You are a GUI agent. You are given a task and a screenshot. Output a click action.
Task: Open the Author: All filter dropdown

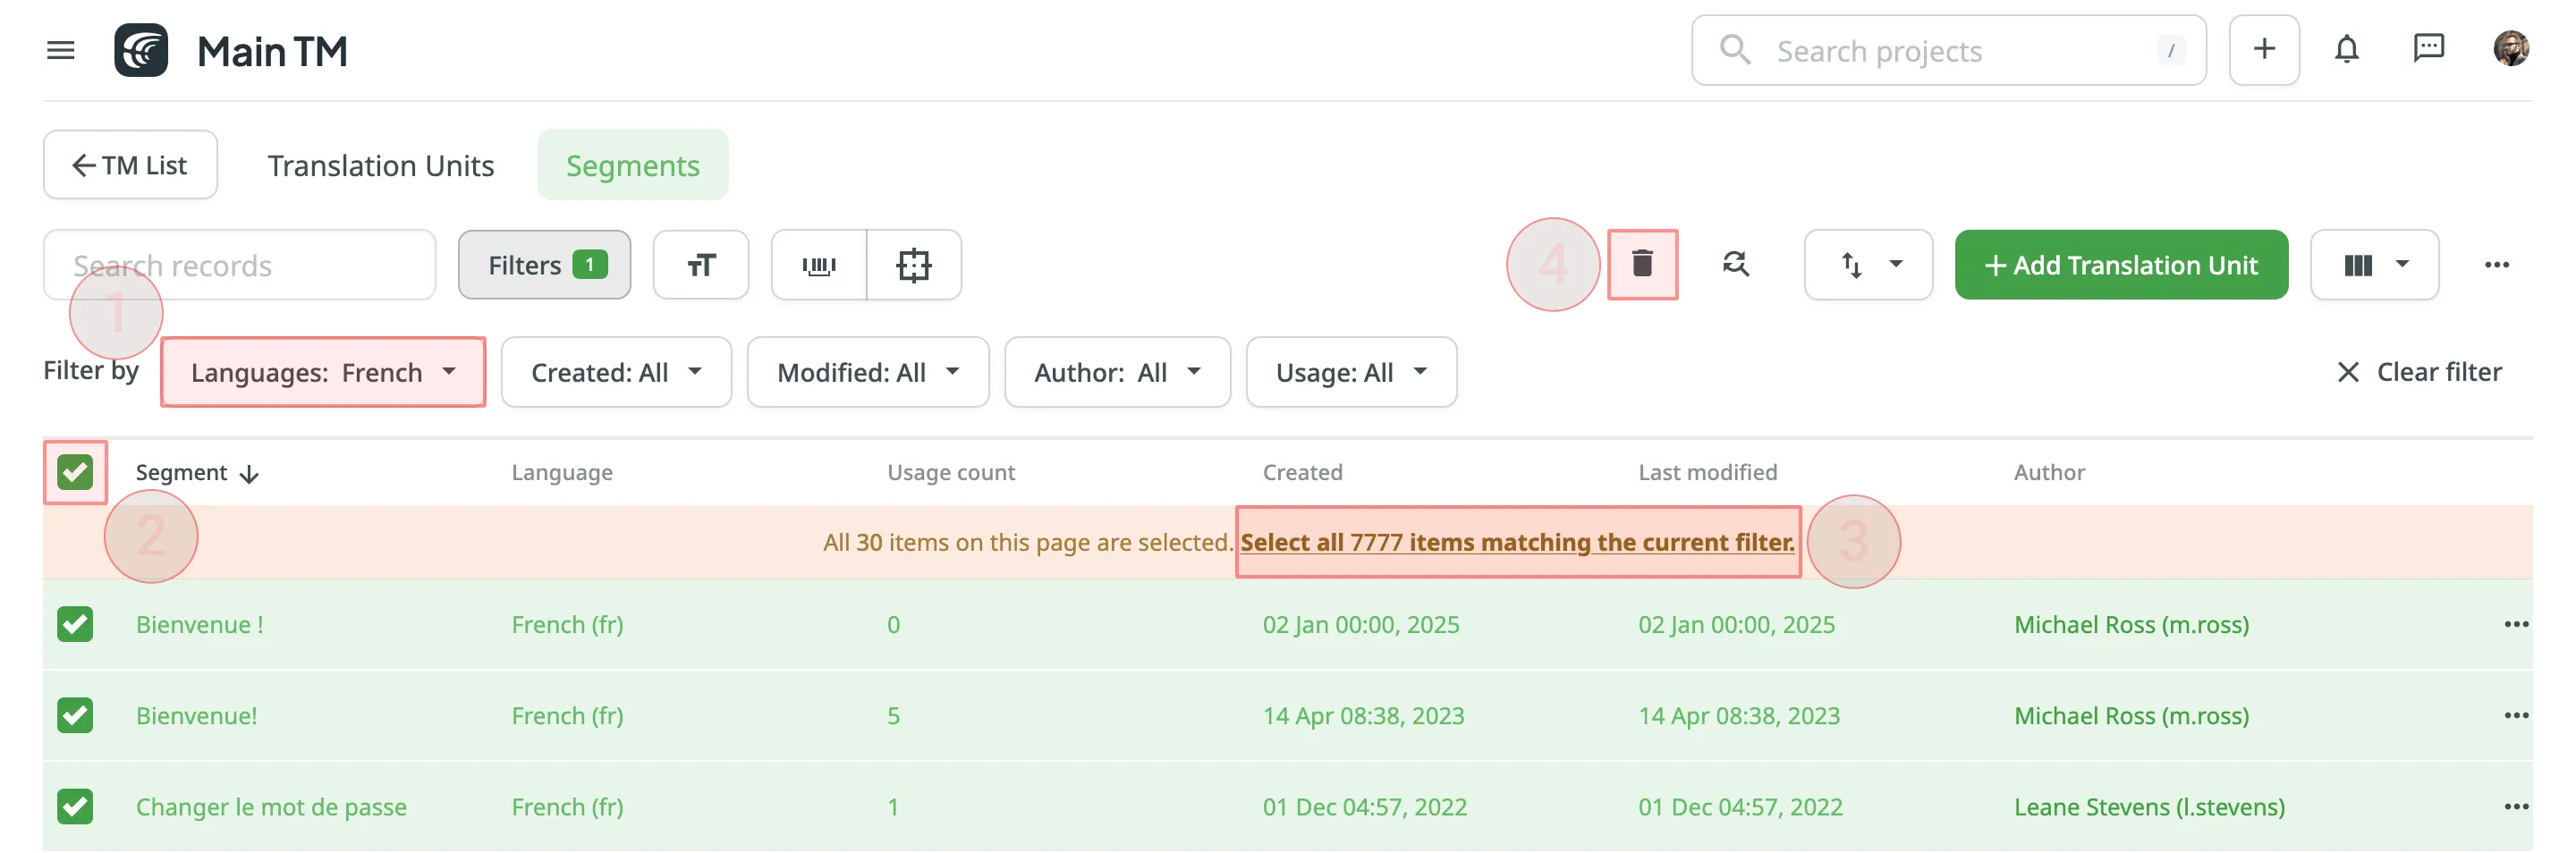1116,372
